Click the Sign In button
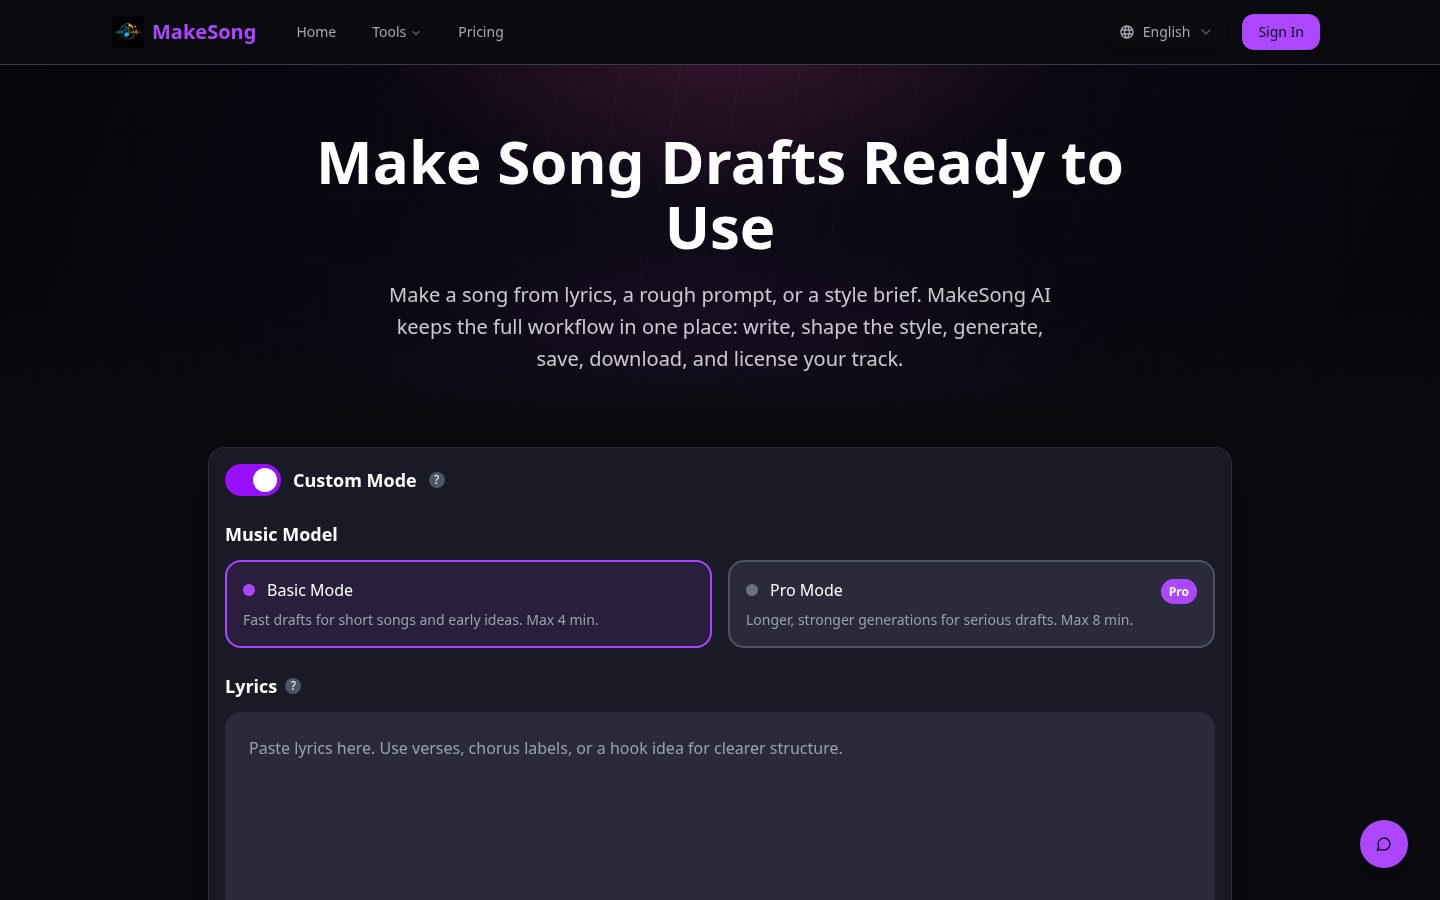 pyautogui.click(x=1281, y=32)
